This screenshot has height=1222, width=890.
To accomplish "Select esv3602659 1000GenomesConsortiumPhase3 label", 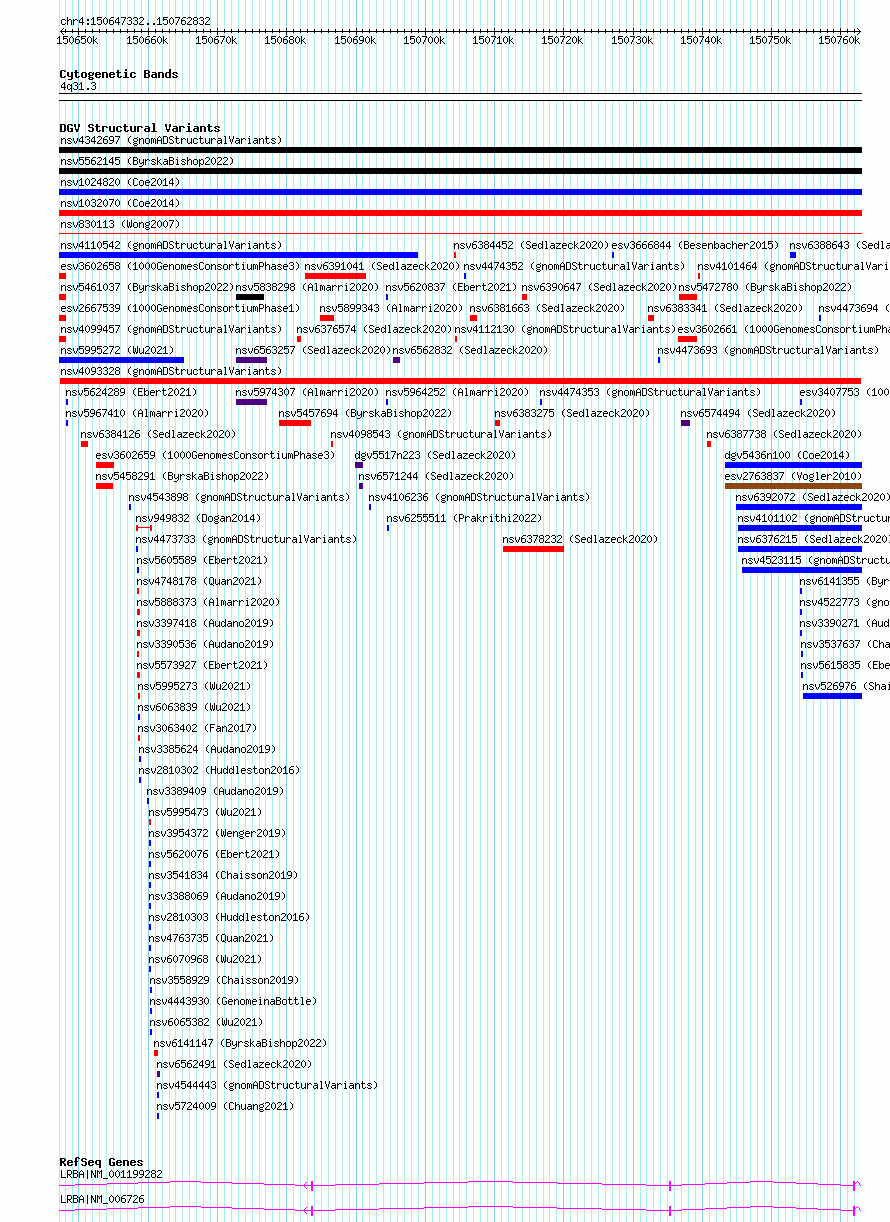I will pyautogui.click(x=216, y=455).
